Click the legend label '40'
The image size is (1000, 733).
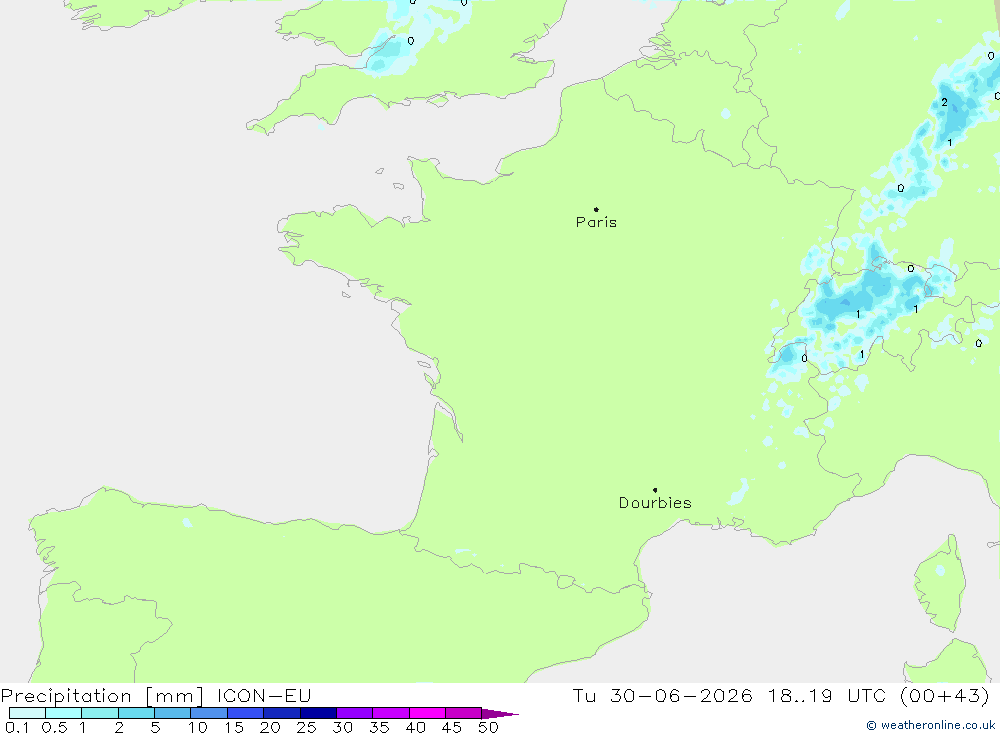click(415, 727)
